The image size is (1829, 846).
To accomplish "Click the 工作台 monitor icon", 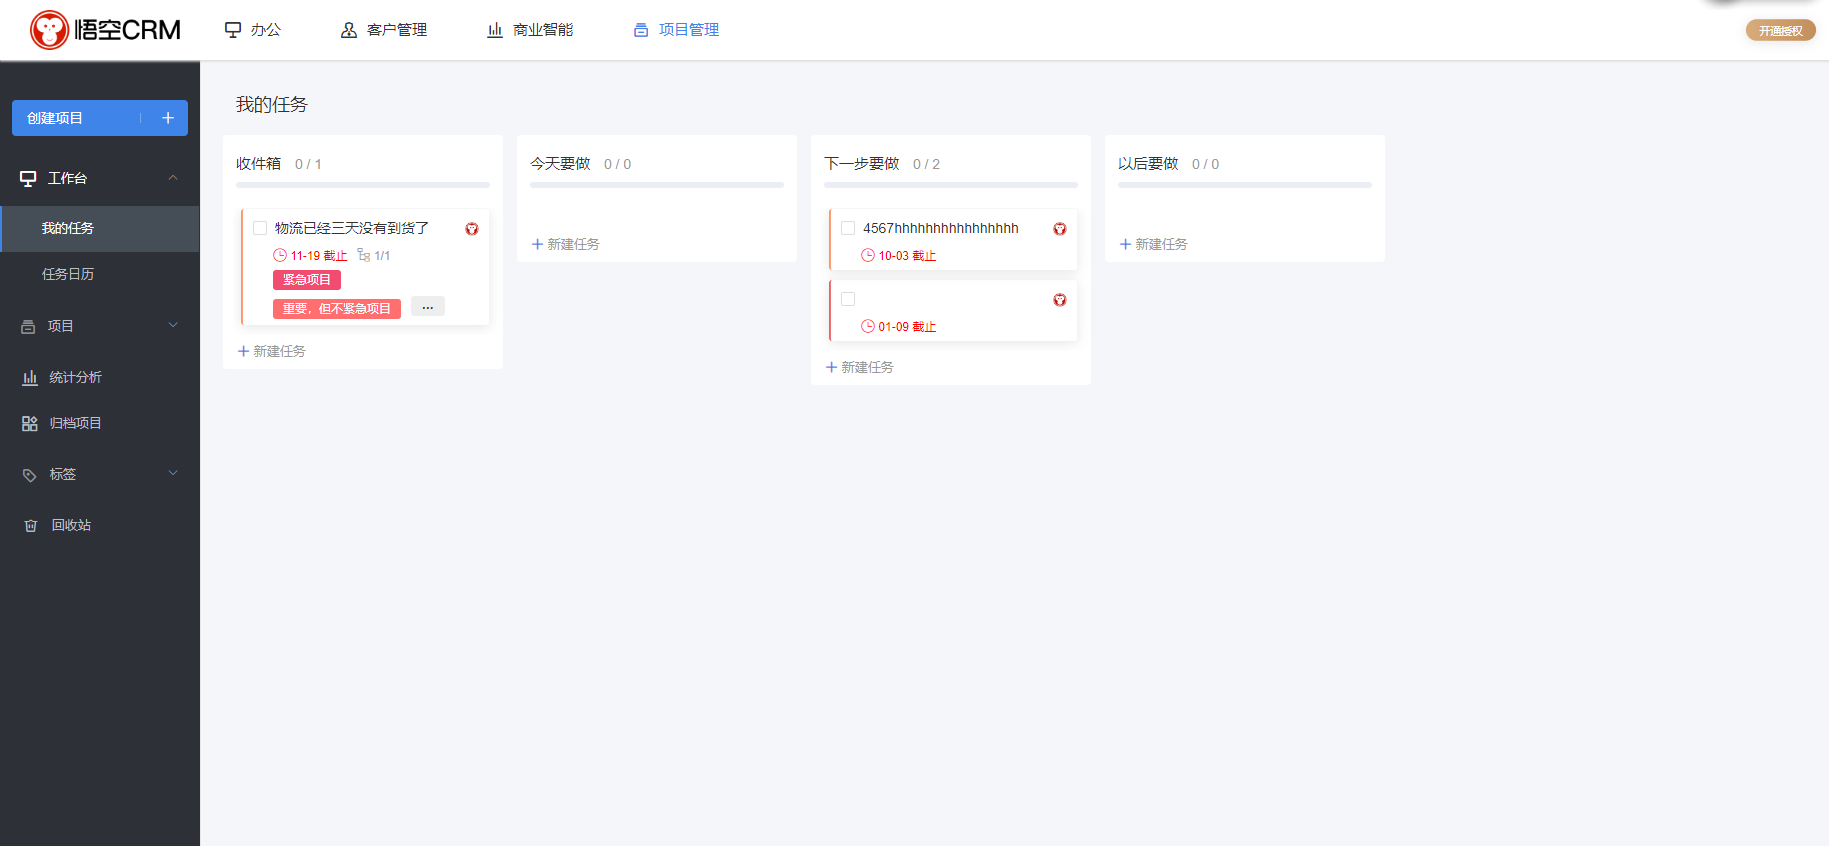I will [x=28, y=178].
